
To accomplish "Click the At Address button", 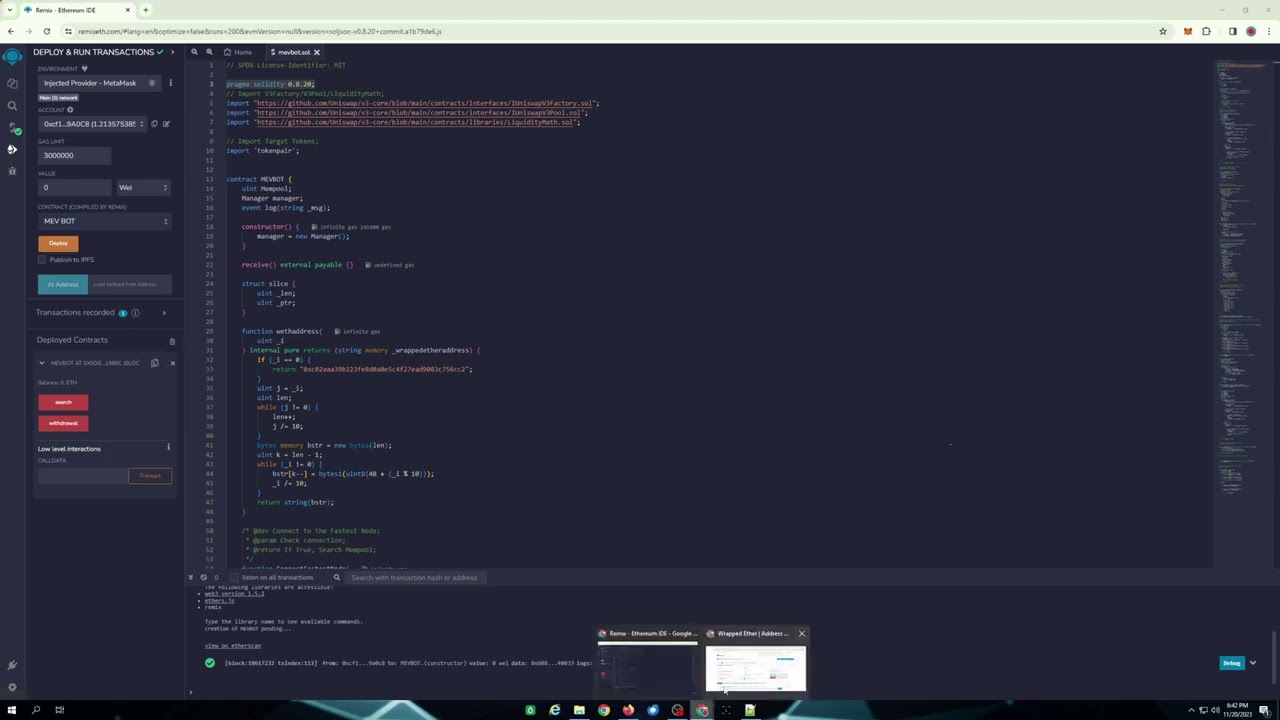I will click(62, 284).
